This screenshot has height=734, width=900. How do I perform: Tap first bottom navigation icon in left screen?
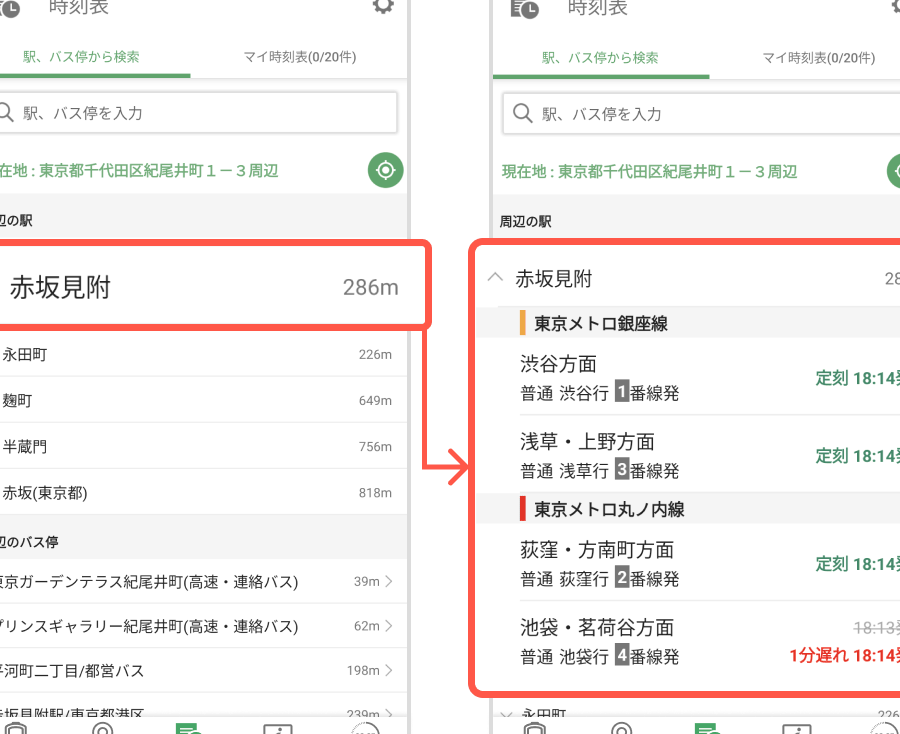(14, 728)
